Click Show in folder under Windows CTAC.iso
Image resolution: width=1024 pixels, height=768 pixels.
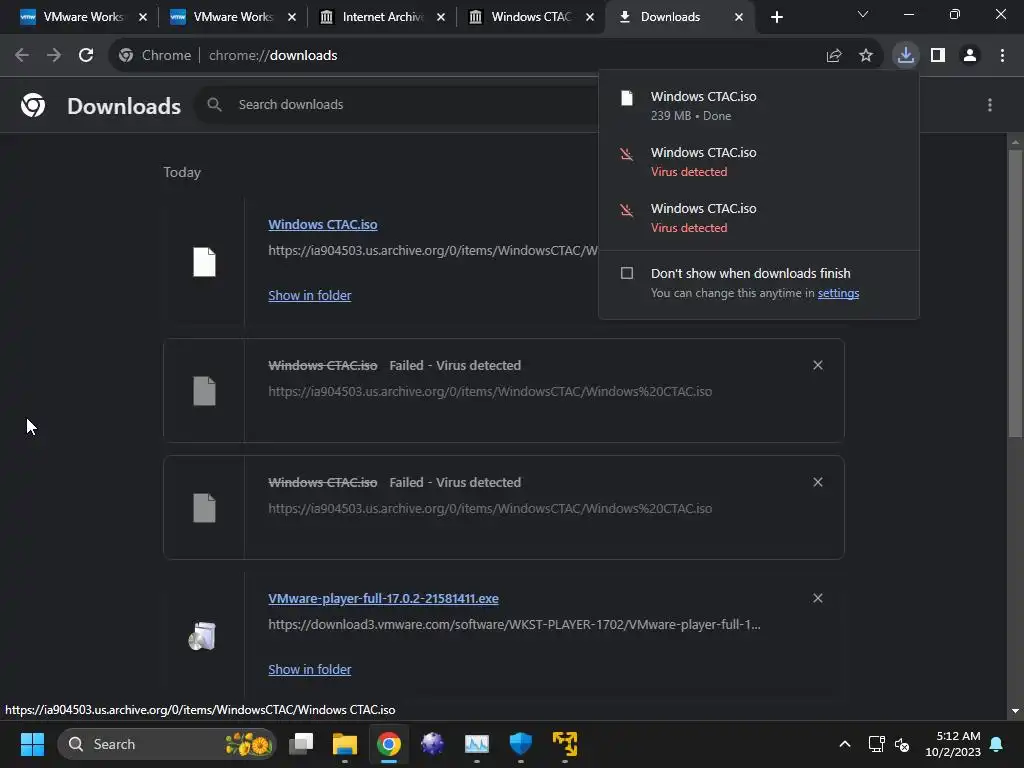click(310, 295)
